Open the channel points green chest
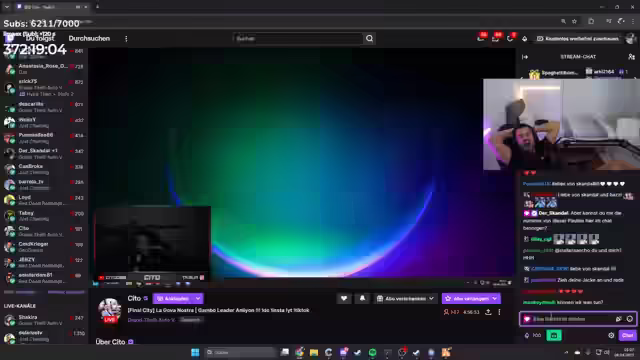 coord(554,335)
